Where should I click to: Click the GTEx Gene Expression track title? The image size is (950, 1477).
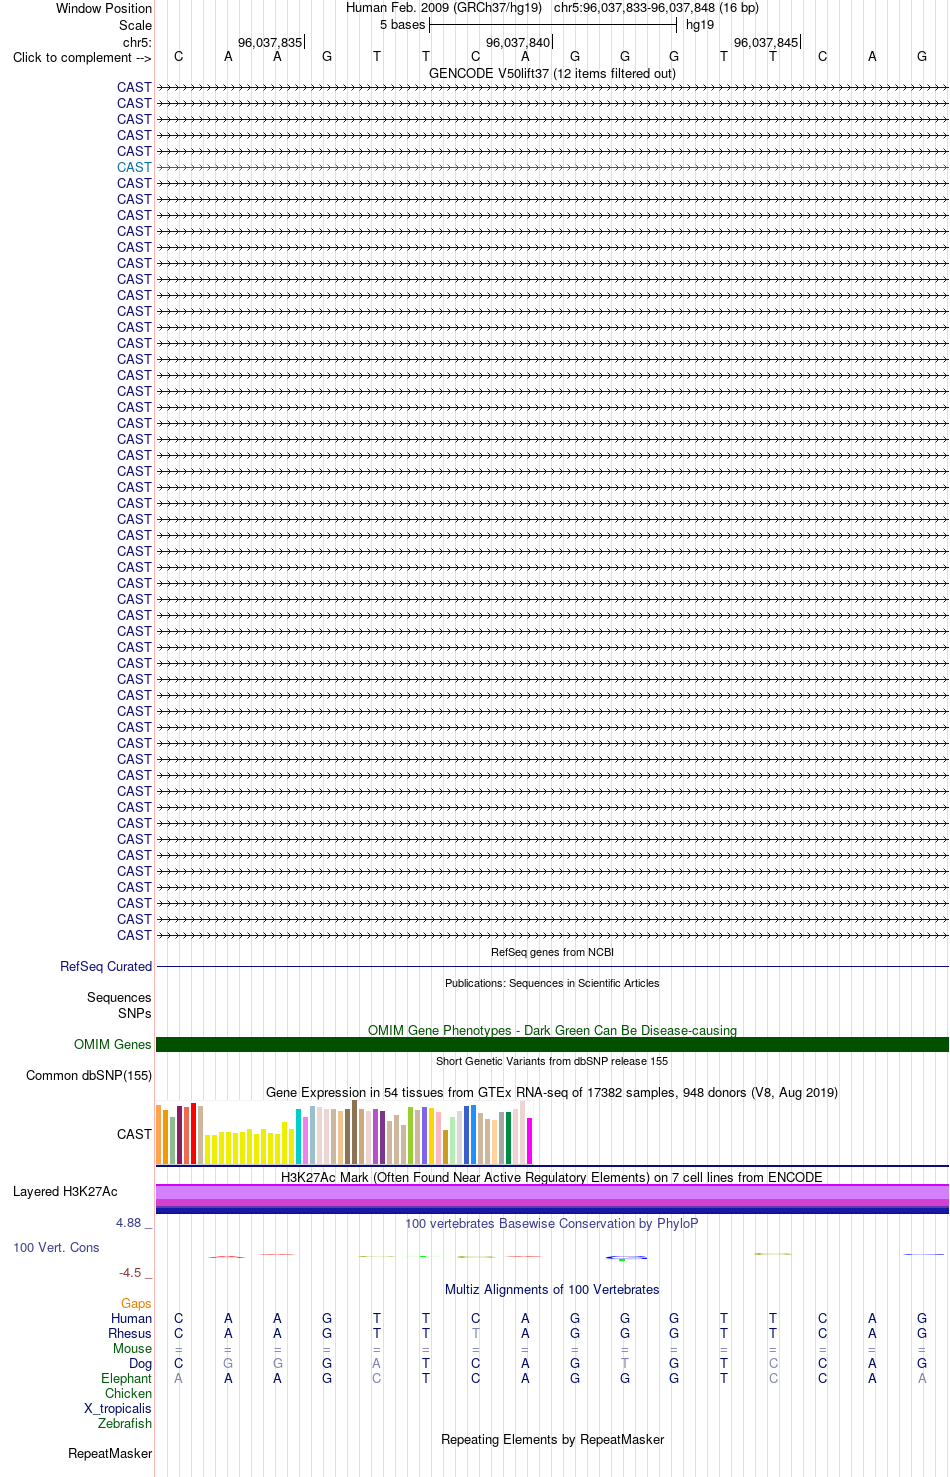pyautogui.click(x=552, y=1092)
